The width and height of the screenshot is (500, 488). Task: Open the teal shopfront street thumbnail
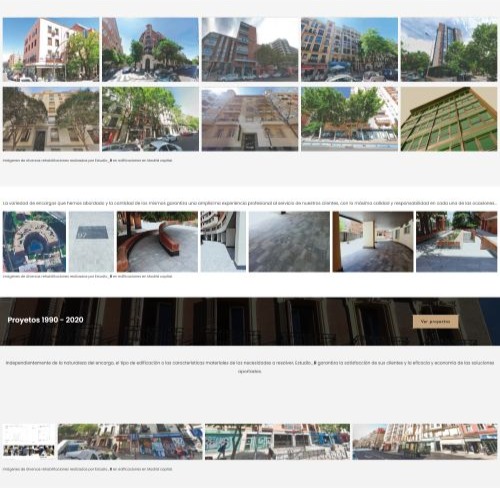point(277,442)
